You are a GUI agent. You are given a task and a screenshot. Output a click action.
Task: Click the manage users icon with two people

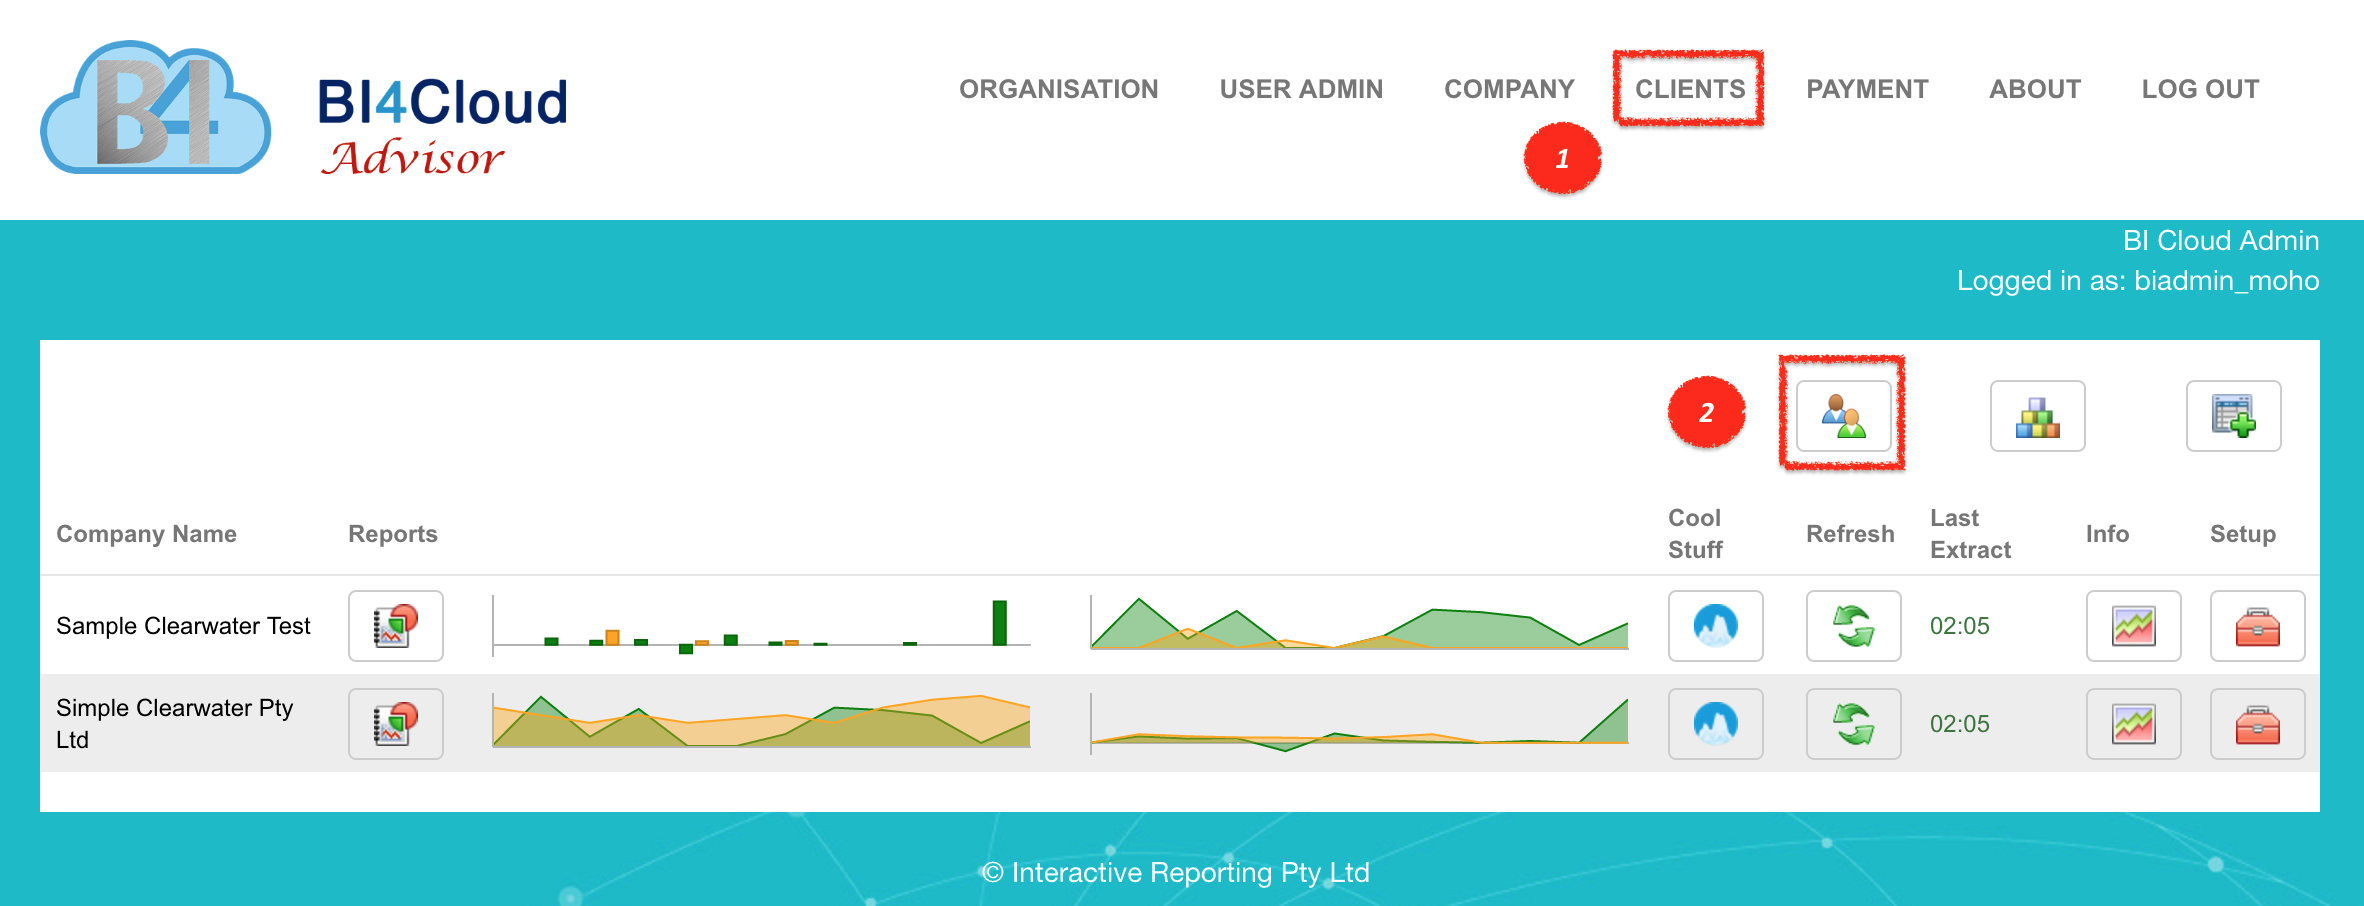click(1843, 416)
